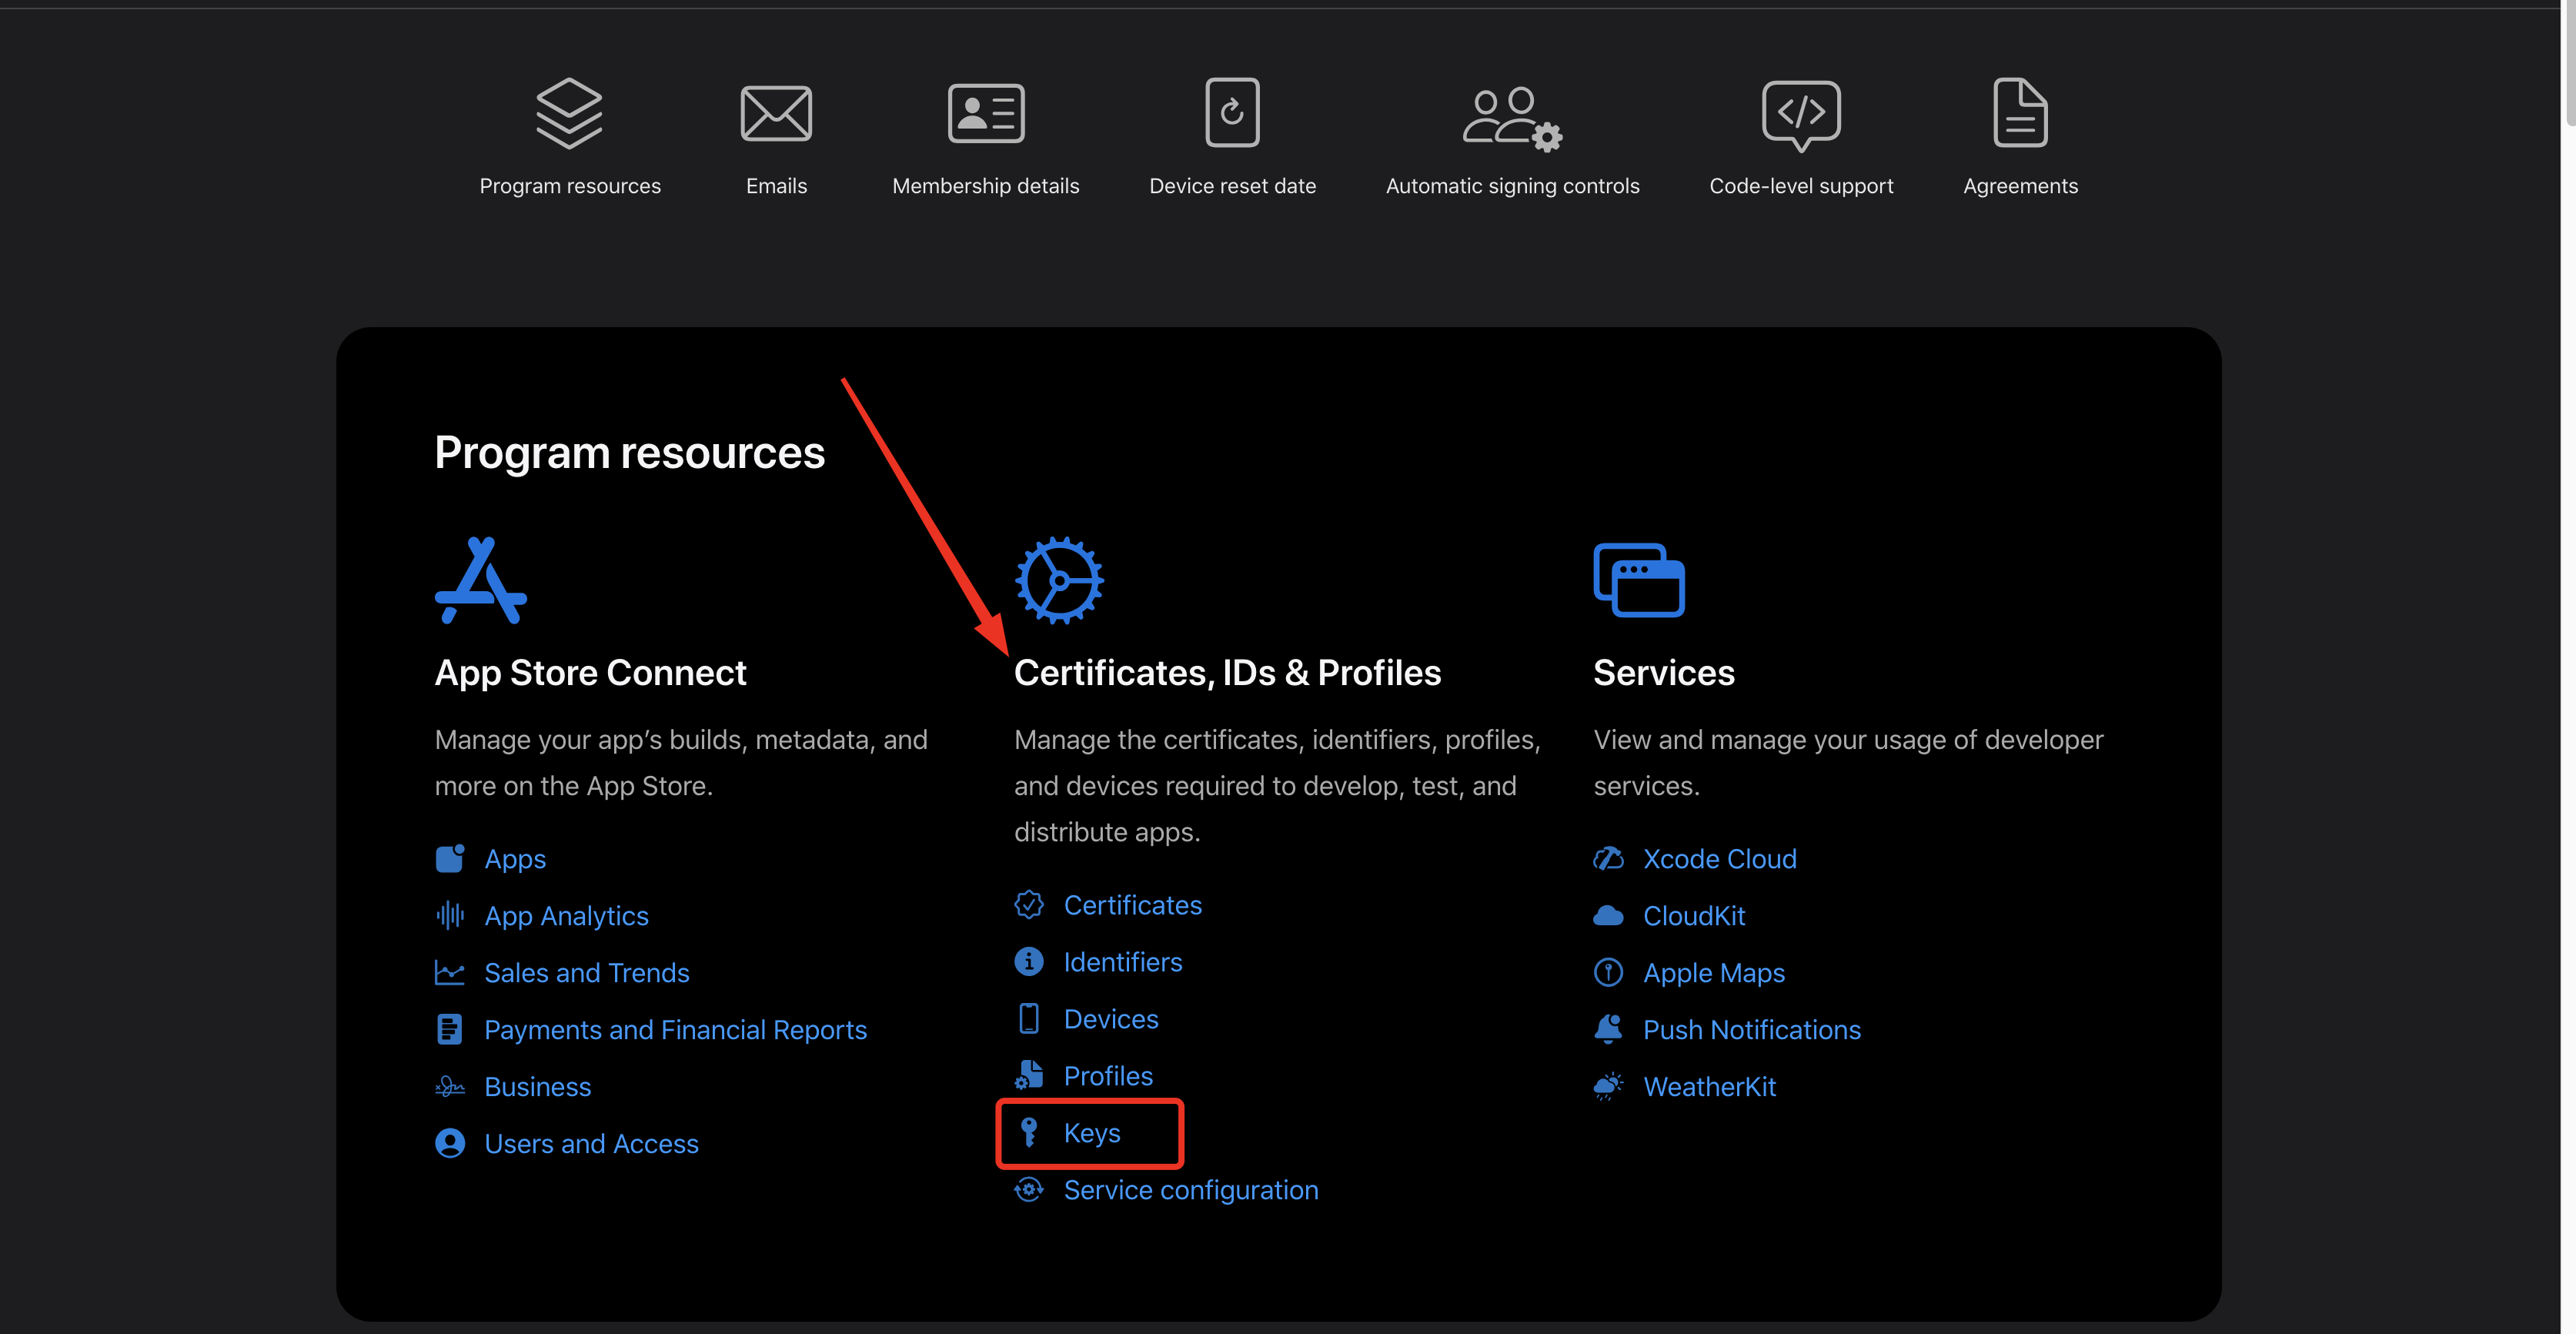Open the Apps link

pos(515,858)
